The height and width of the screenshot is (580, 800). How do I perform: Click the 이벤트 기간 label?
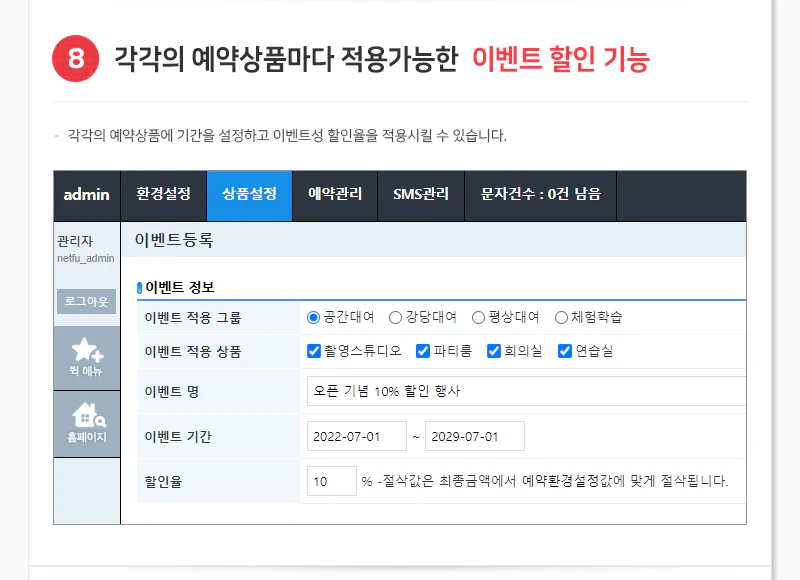click(x=178, y=437)
